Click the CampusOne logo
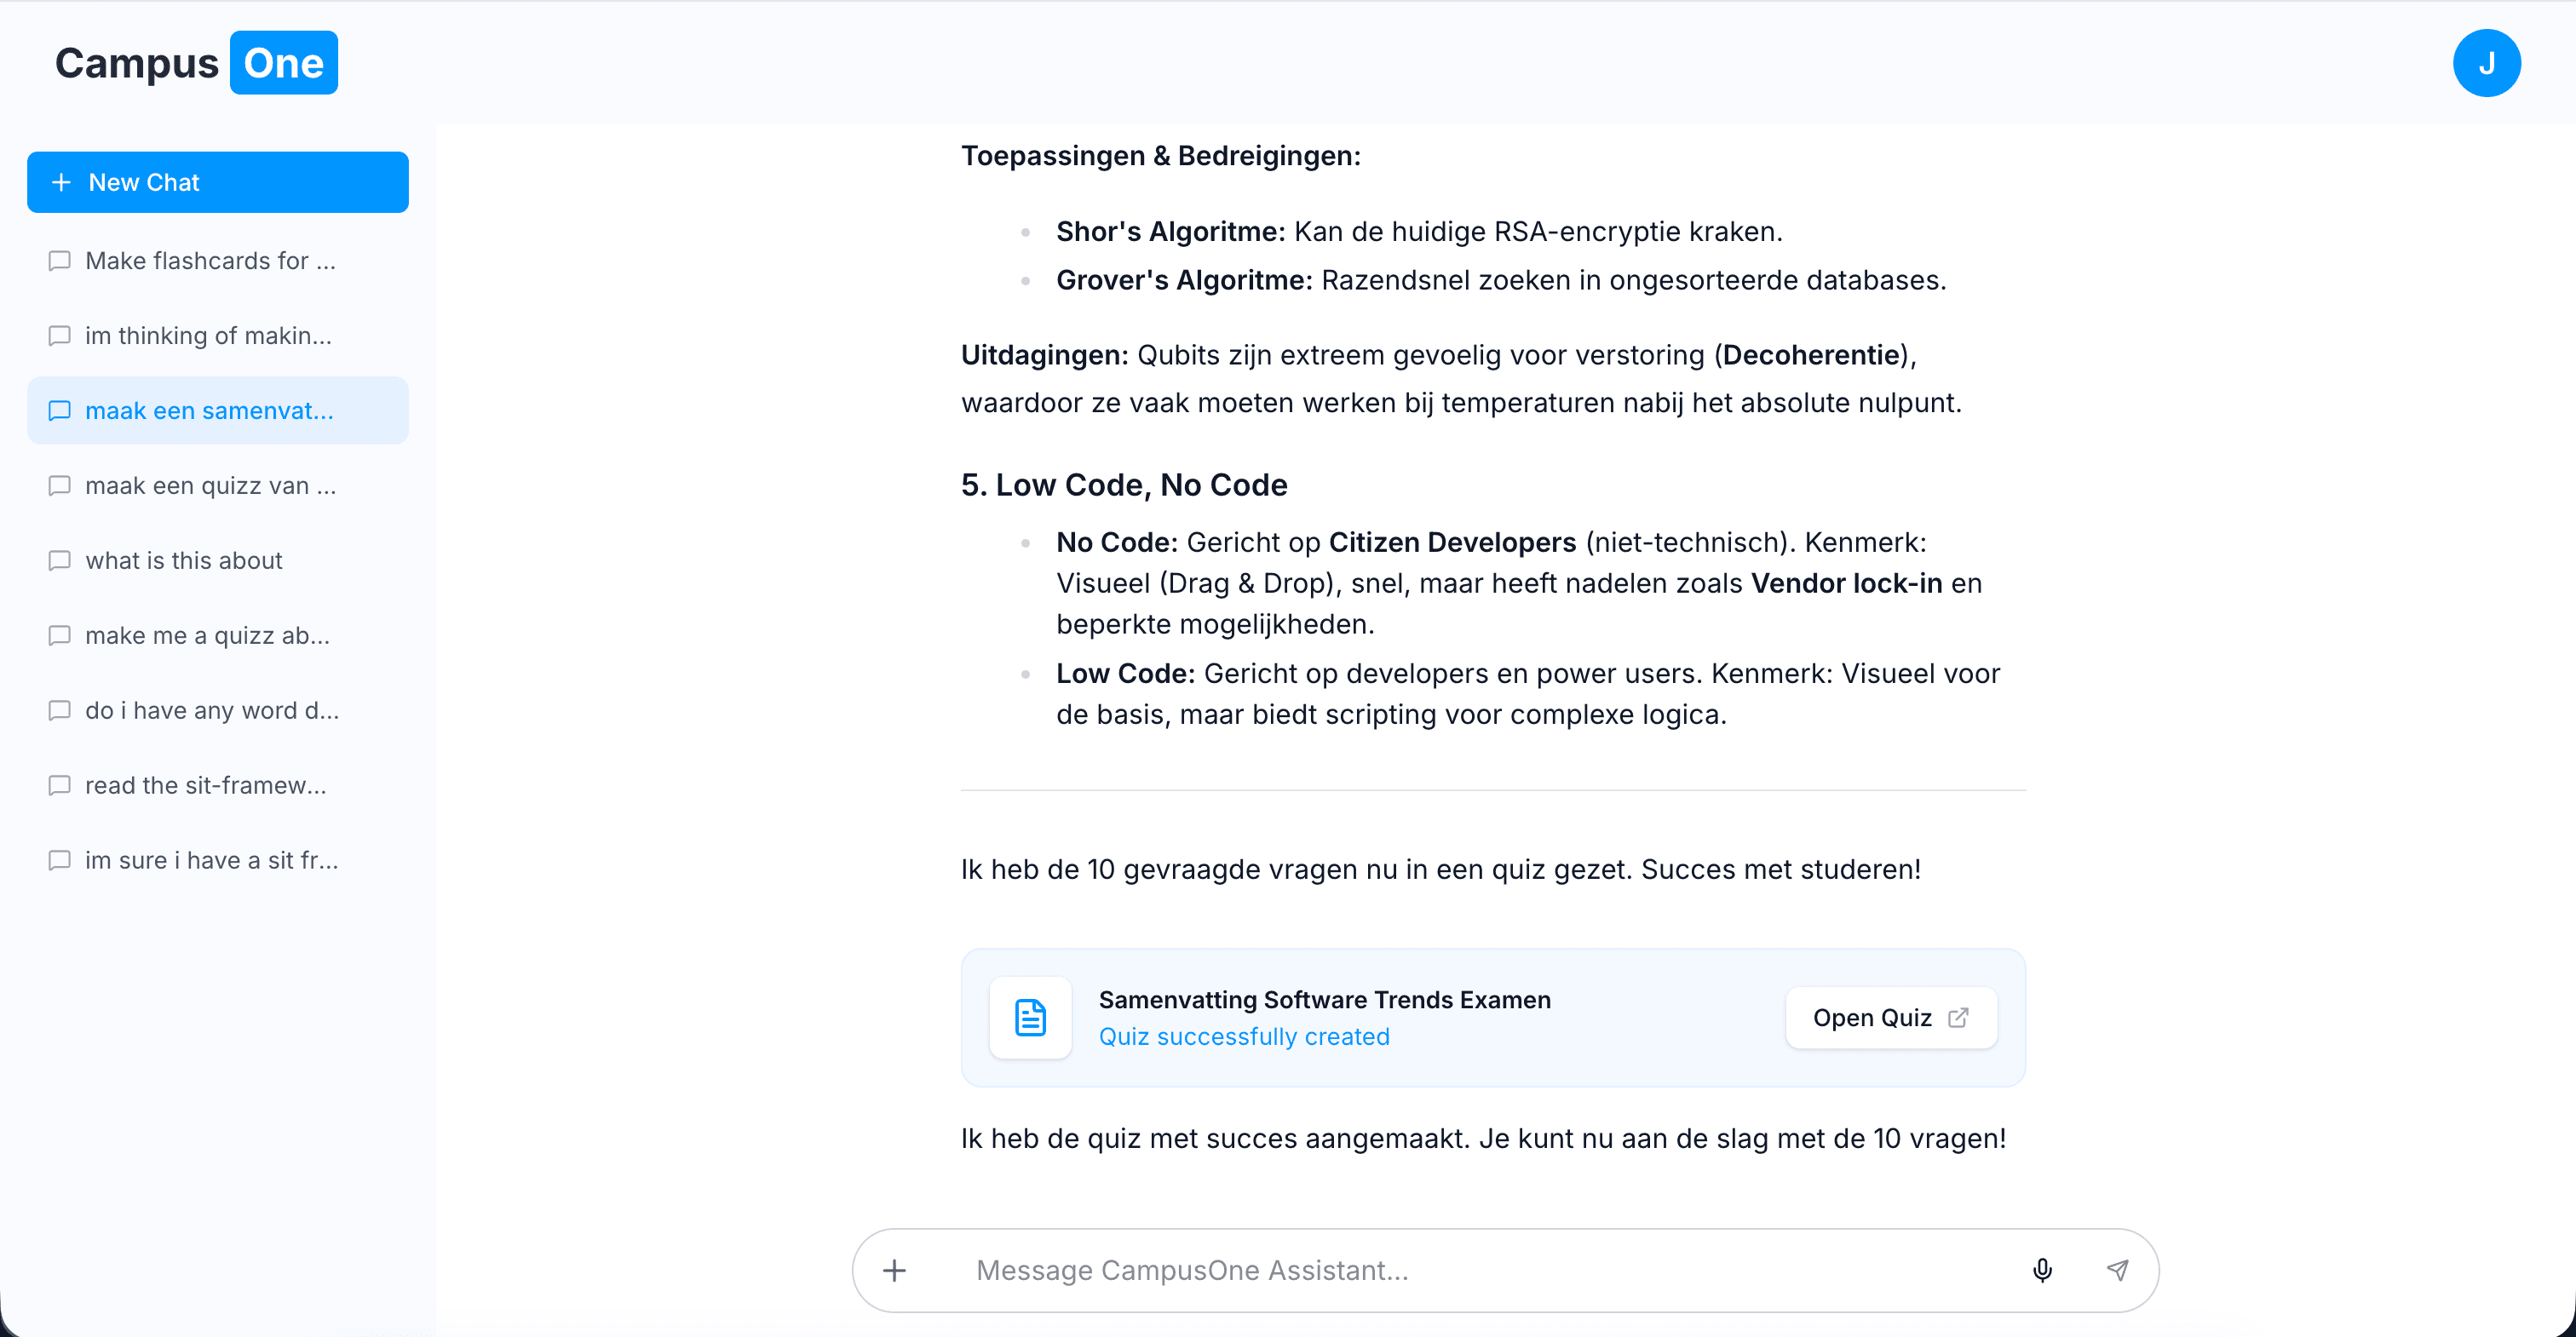 (x=196, y=63)
